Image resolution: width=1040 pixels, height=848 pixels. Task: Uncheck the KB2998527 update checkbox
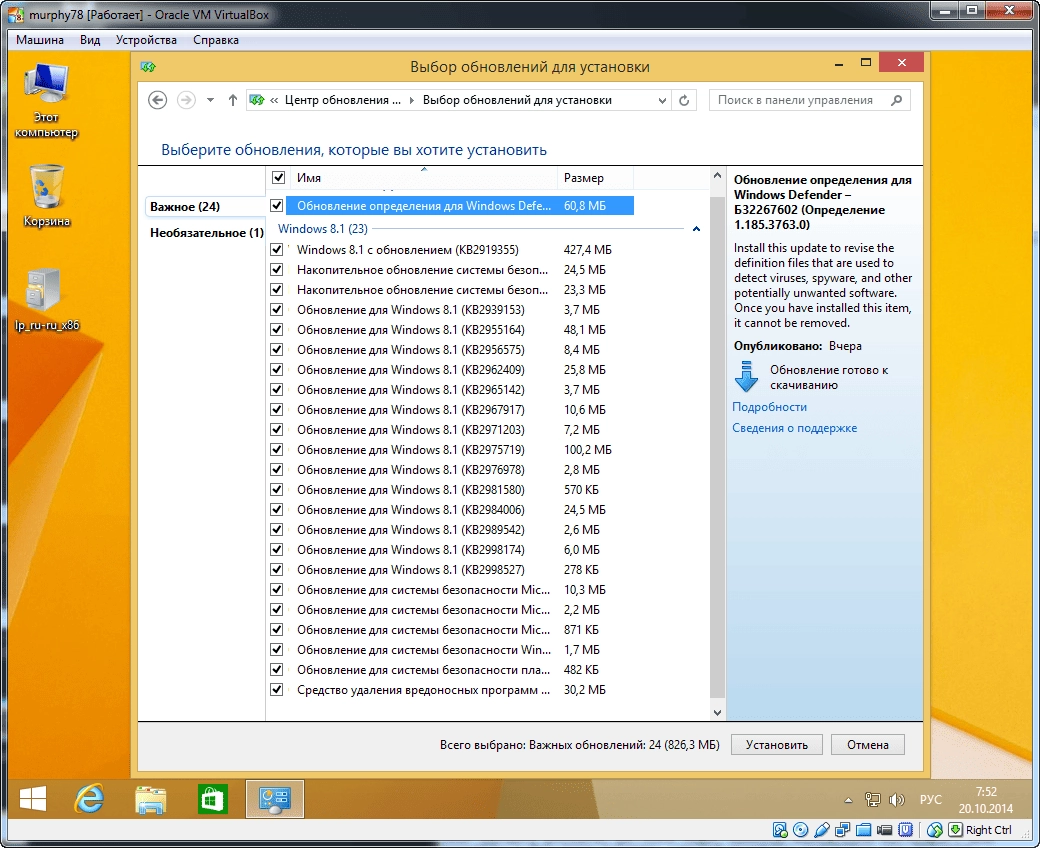tap(277, 570)
